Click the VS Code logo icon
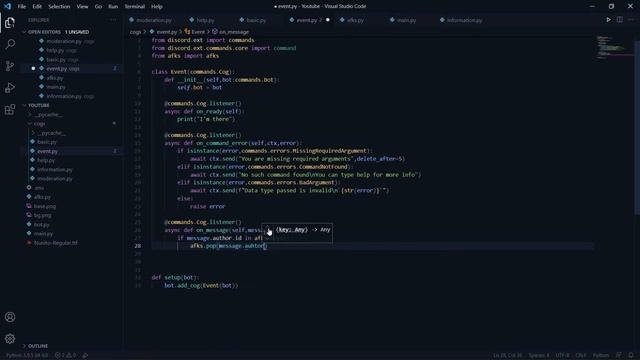 7,6
